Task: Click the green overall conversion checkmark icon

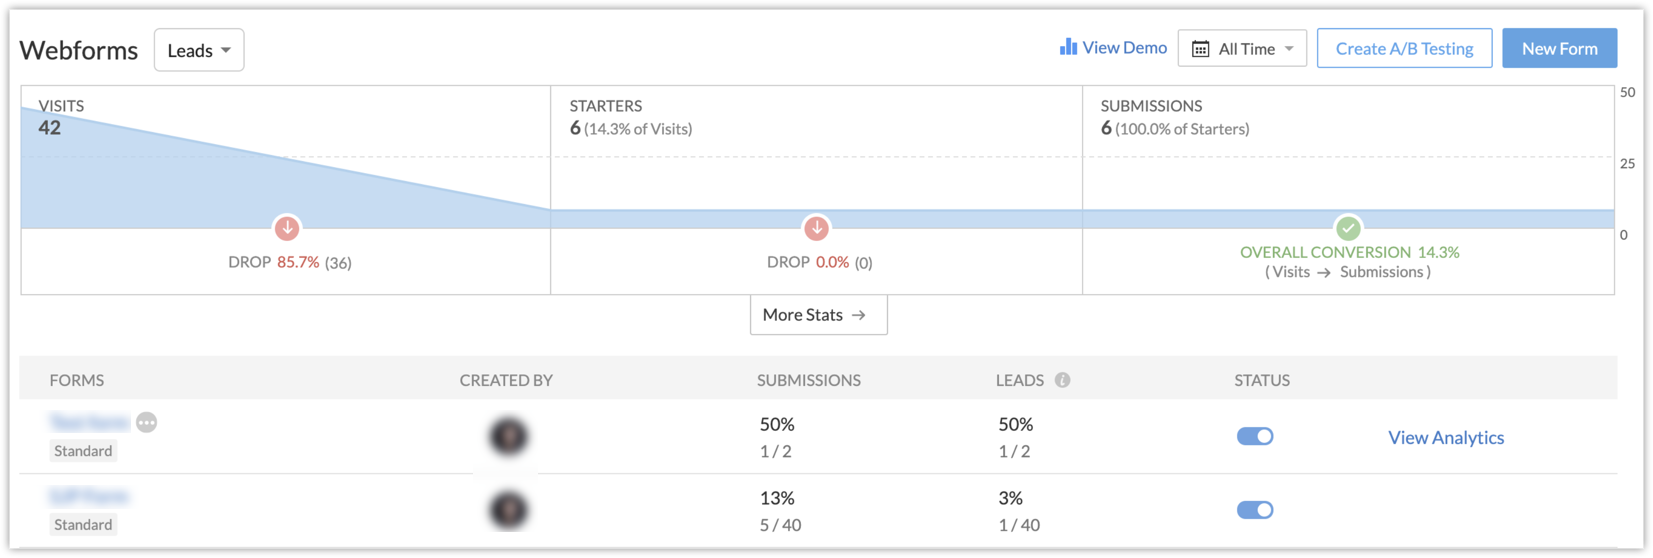Action: click(x=1348, y=228)
